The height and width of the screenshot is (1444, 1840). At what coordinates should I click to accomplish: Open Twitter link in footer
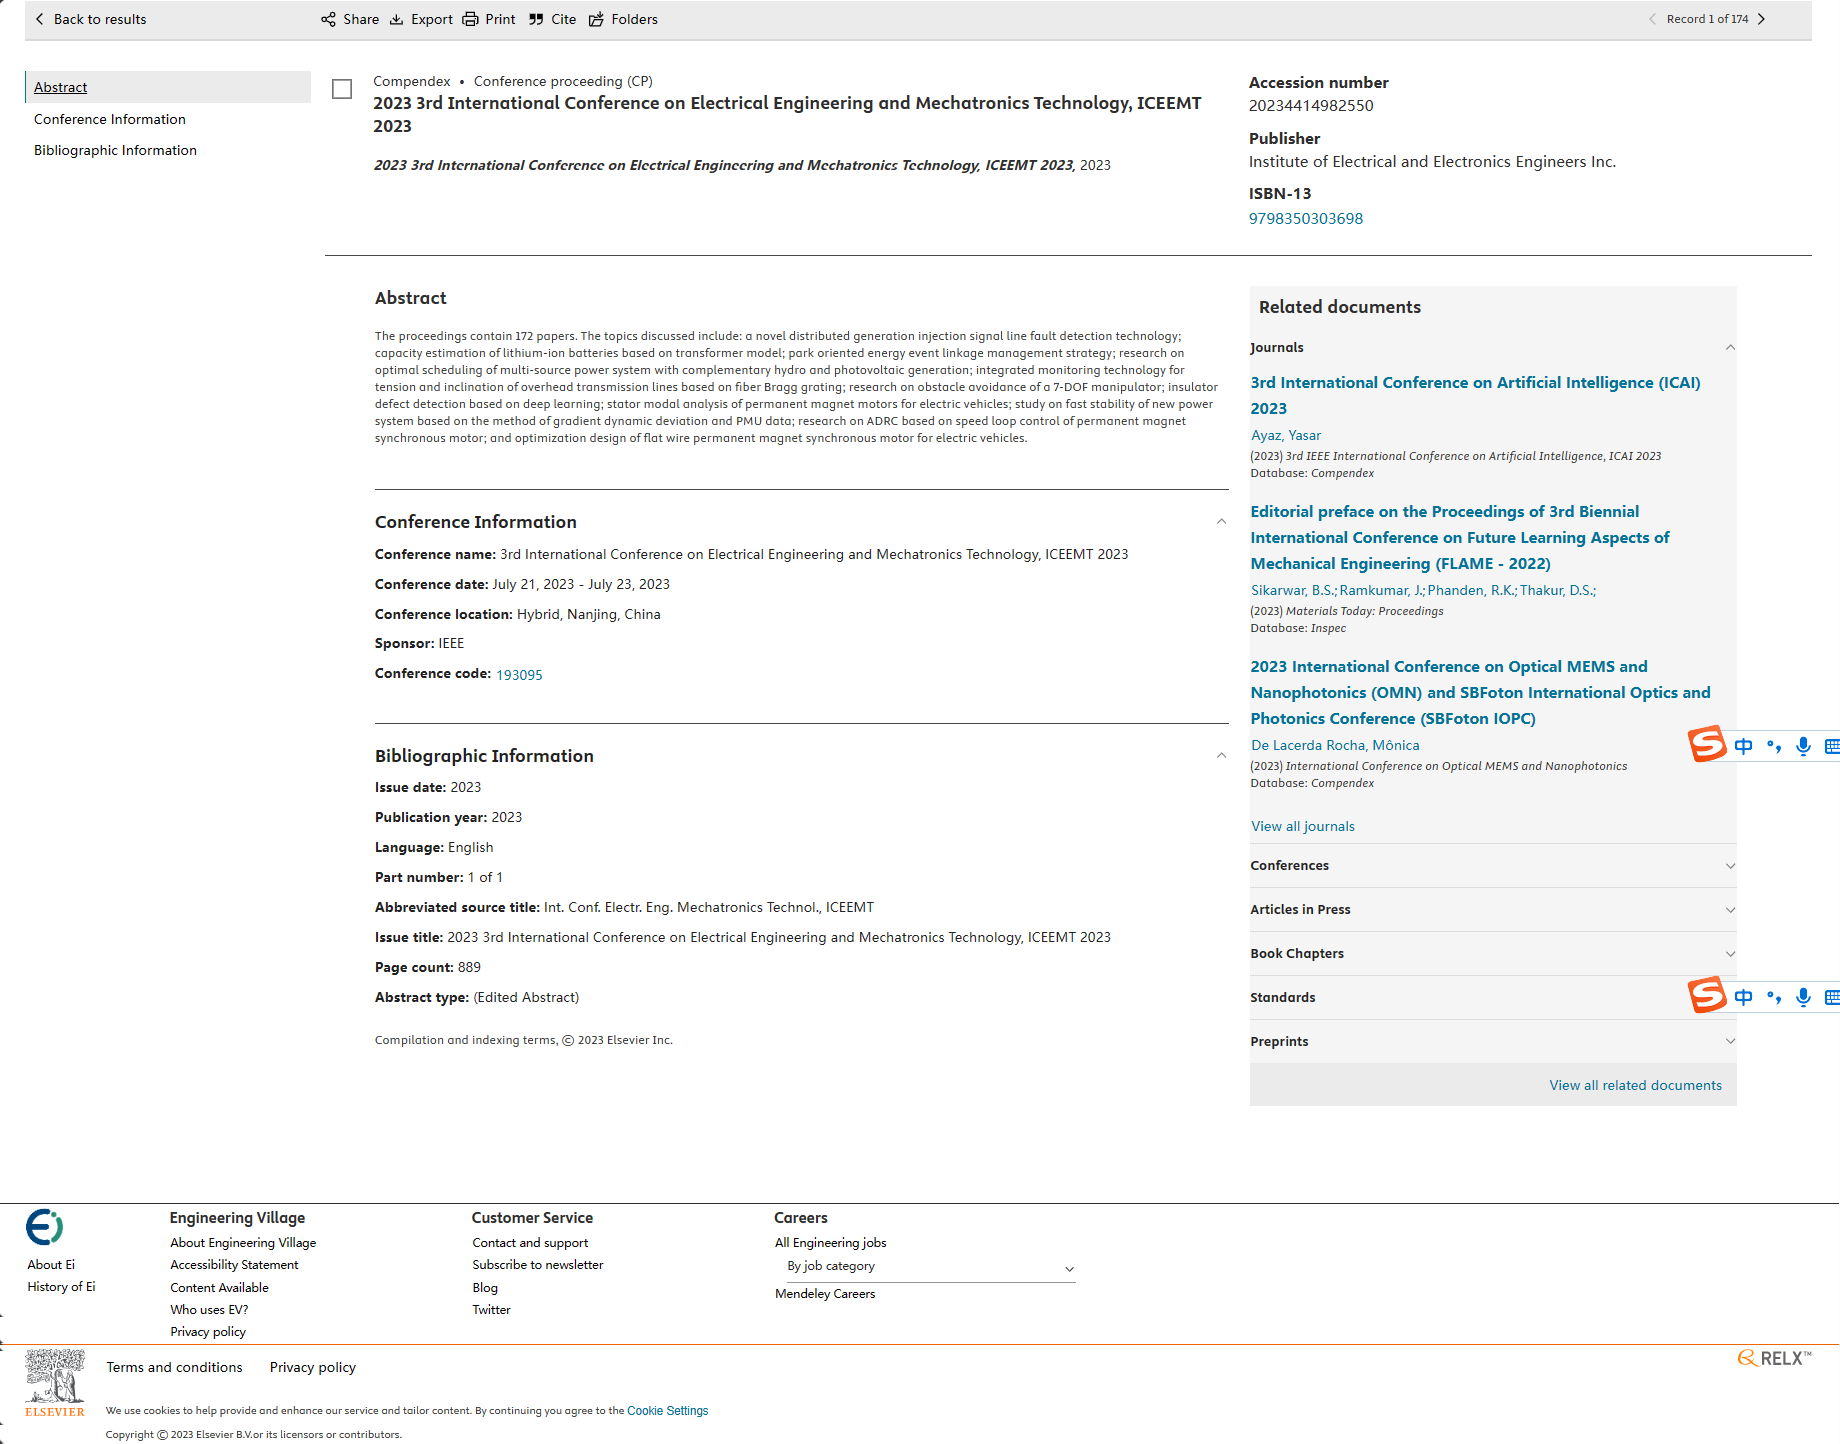click(x=491, y=1309)
